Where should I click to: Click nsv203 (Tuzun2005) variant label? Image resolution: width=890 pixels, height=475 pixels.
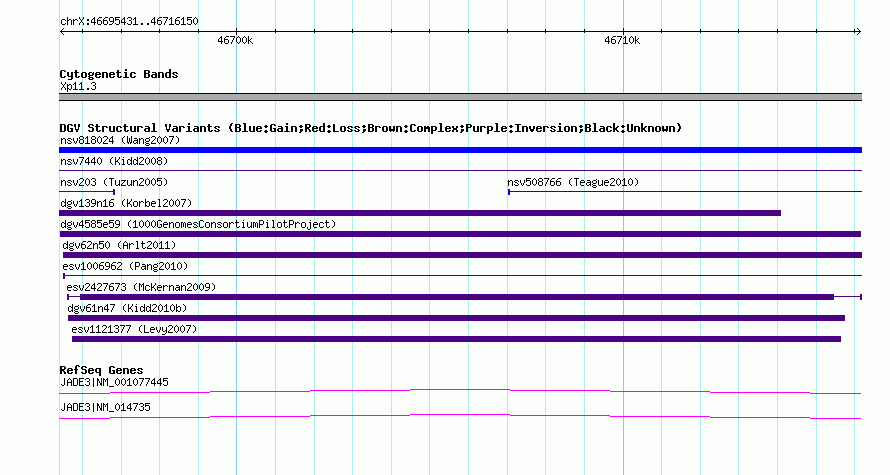pos(114,182)
